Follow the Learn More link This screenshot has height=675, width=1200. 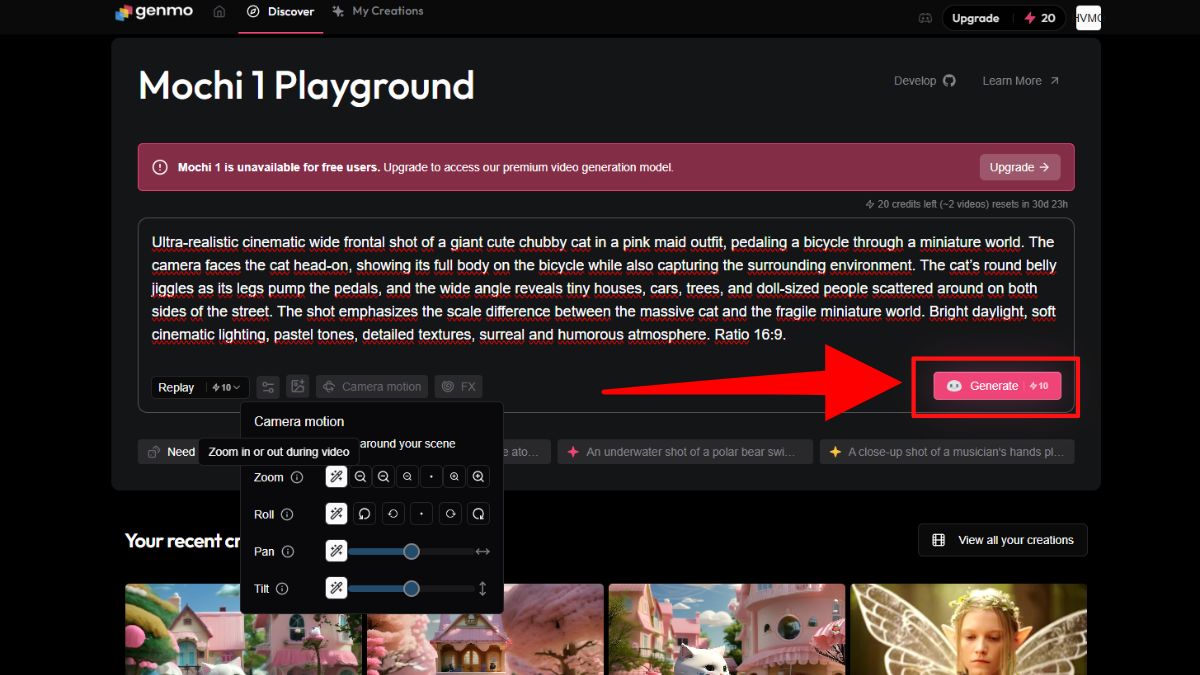tap(1021, 81)
